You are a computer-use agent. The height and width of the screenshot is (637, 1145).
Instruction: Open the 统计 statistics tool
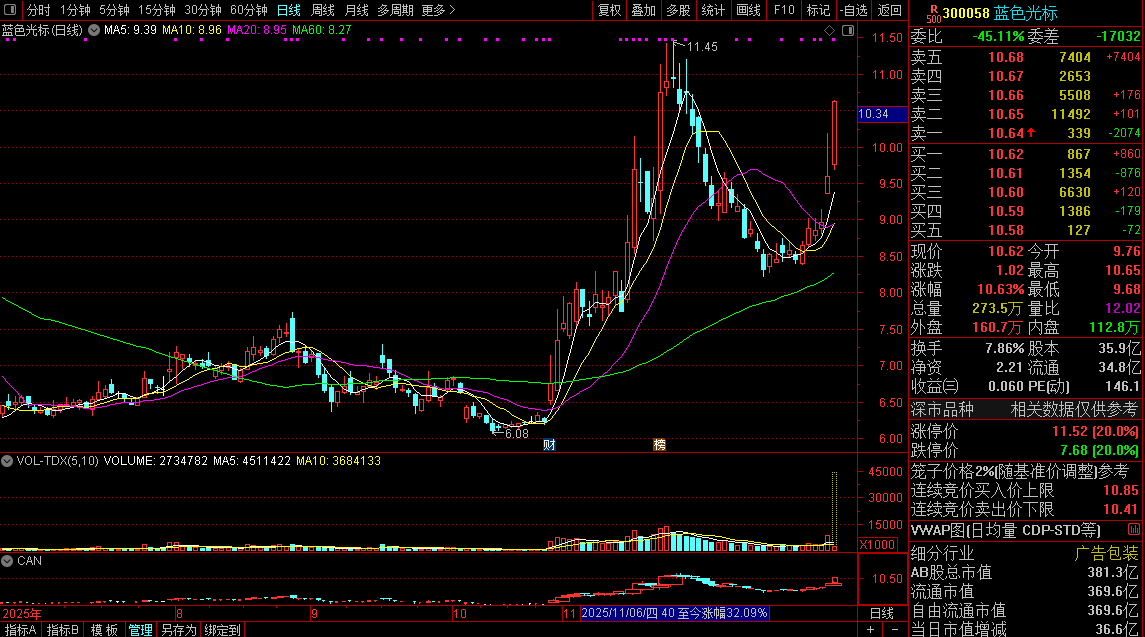713,10
